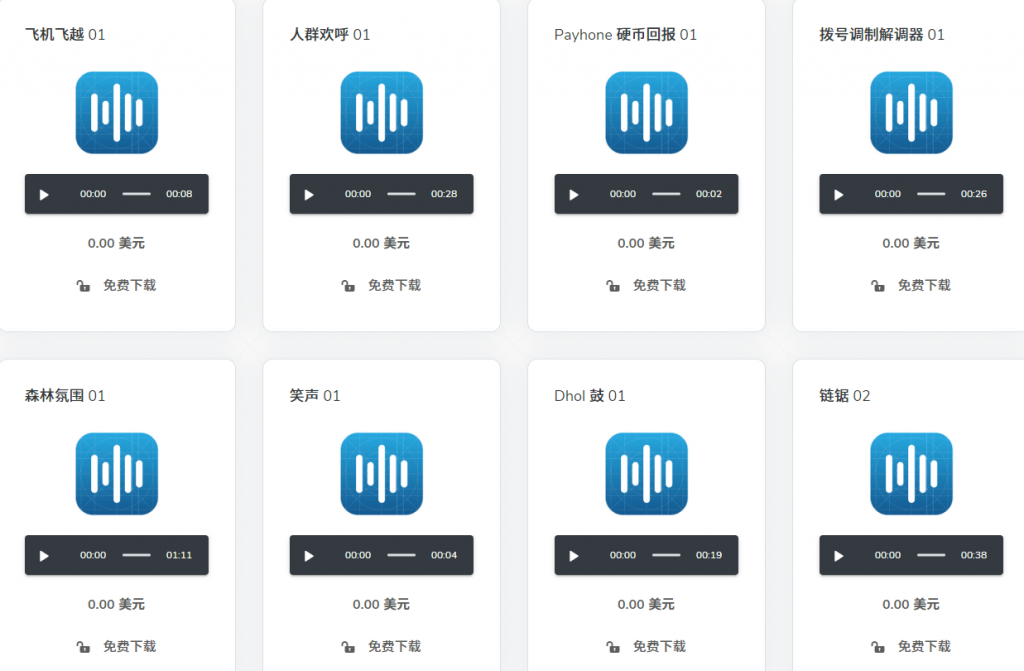Click the waveform icon for 飞机飞越 01
The width and height of the screenshot is (1024, 671).
[x=116, y=112]
